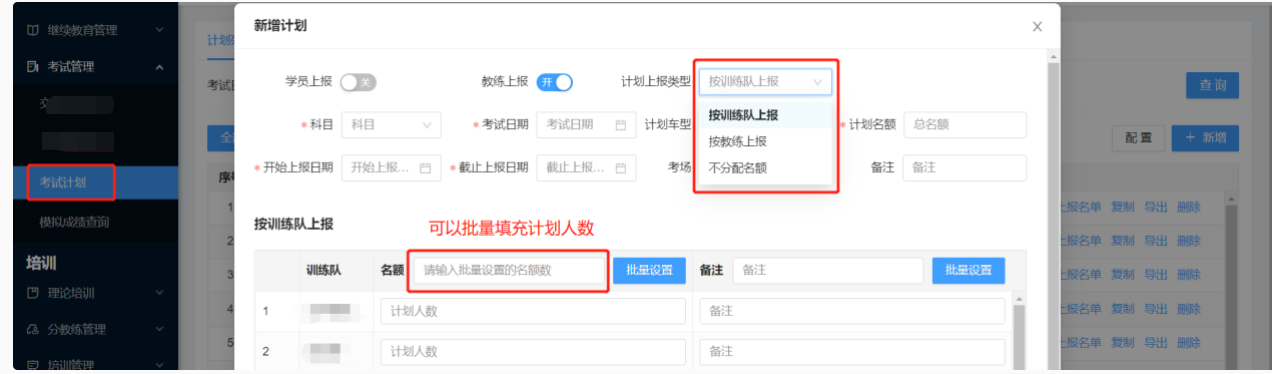Select 按训练队上报 option in list
The image size is (1272, 374).
click(x=765, y=115)
